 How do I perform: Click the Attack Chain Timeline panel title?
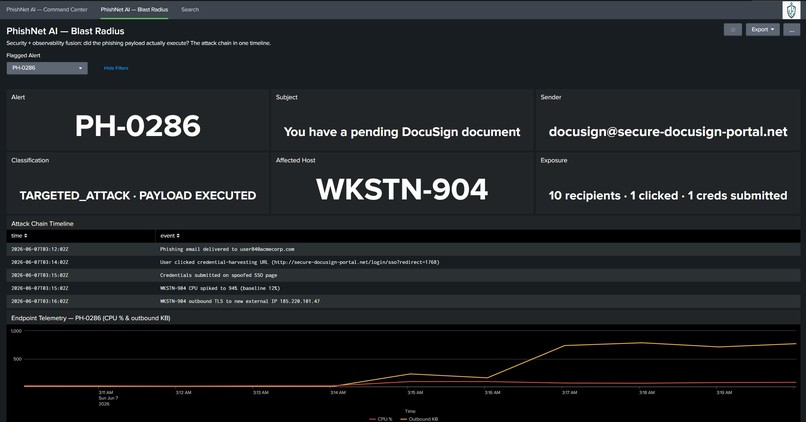(x=42, y=224)
